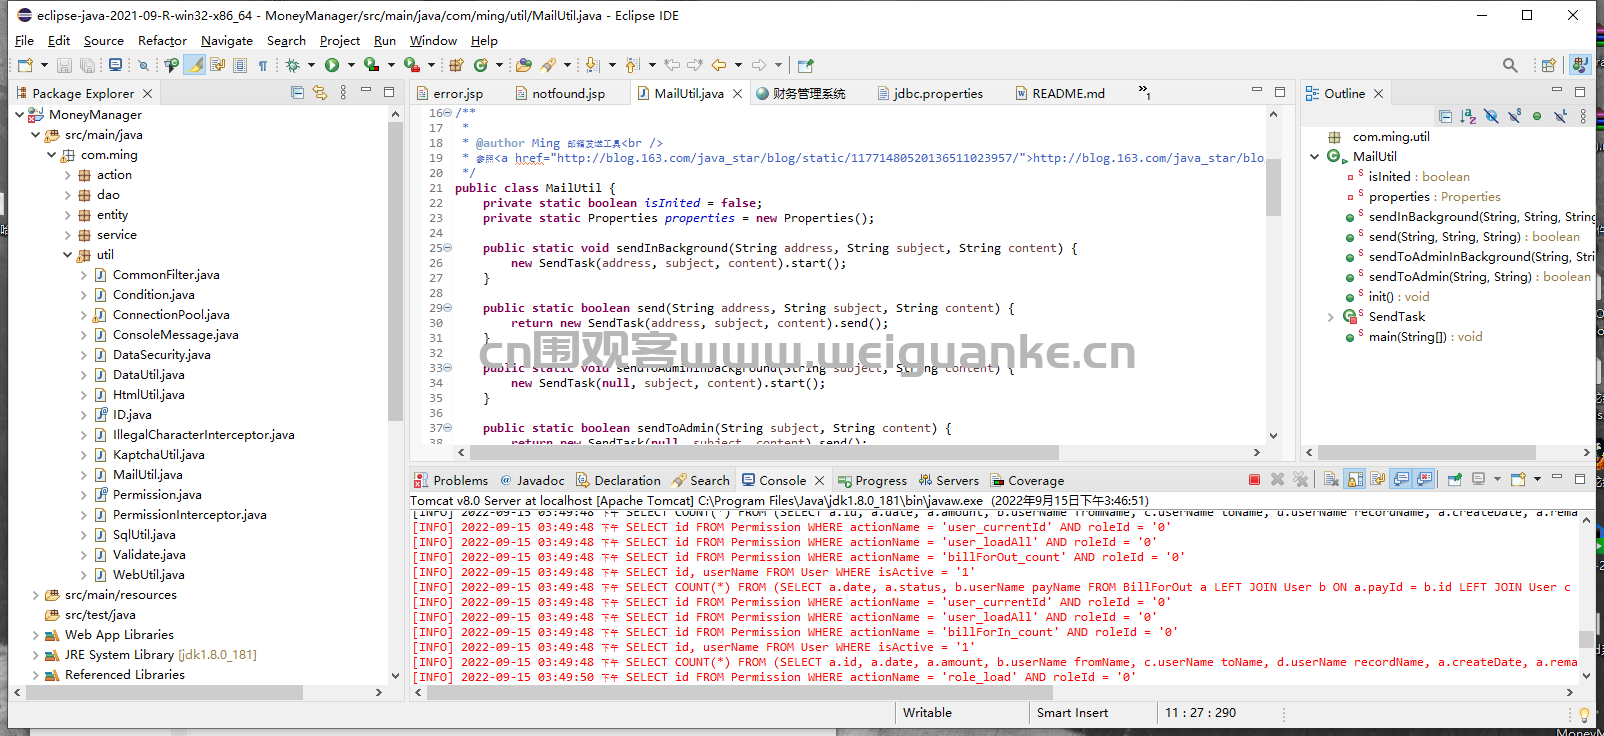Viewport: 1604px width, 736px height.
Task: Expand the src/main/resources folder
Action: click(36, 595)
